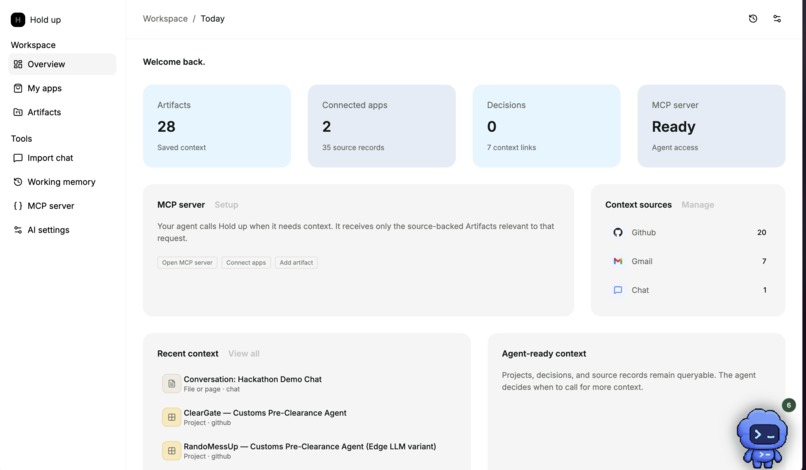Open the Artifacts 28 summary card

pyautogui.click(x=217, y=126)
